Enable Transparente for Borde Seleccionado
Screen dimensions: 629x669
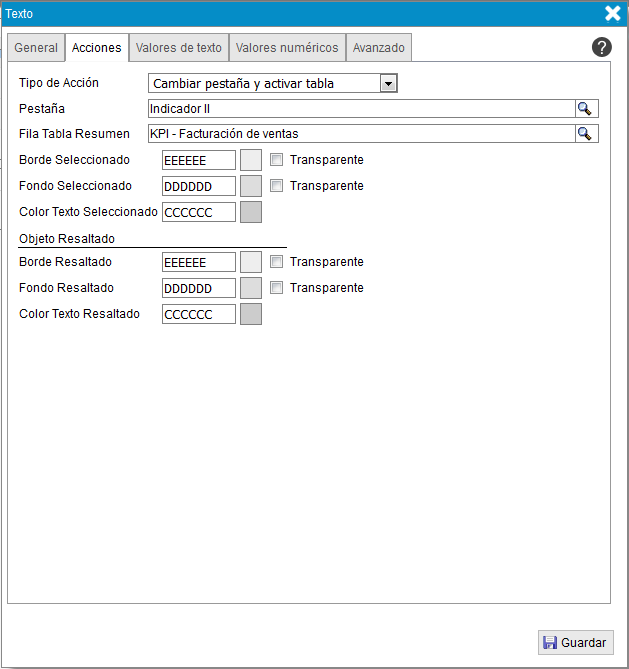point(277,160)
